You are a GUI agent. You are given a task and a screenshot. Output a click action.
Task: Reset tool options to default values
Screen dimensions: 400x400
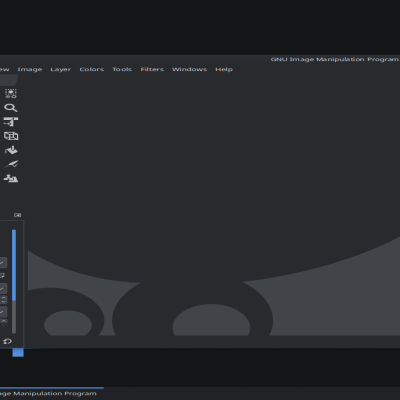pyautogui.click(x=7, y=341)
